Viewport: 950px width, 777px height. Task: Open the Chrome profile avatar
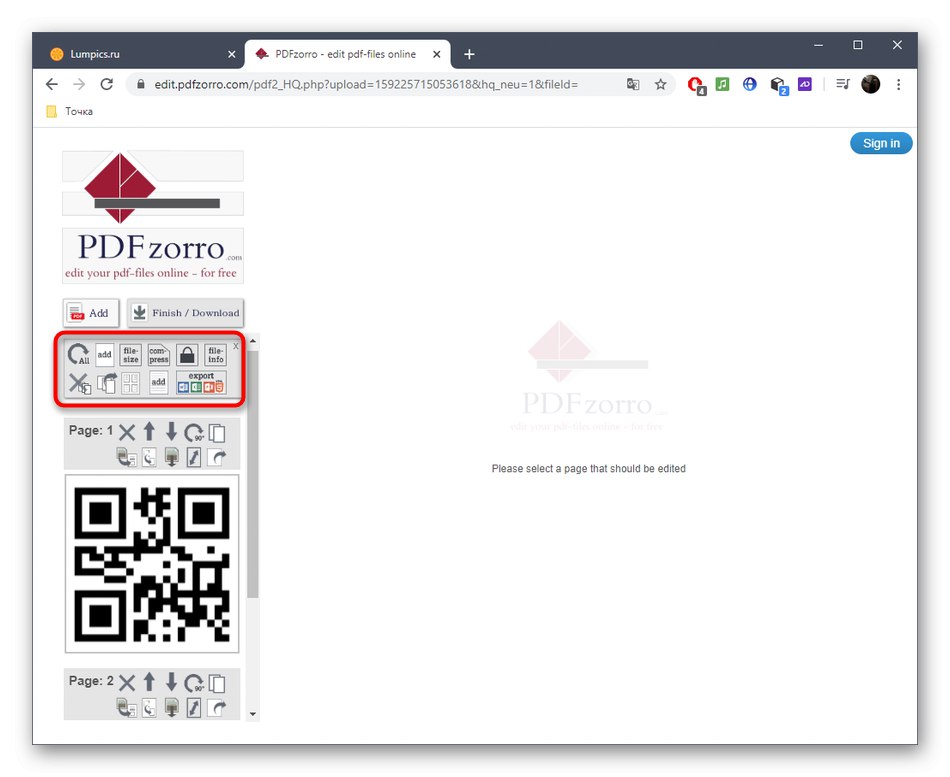tap(871, 84)
